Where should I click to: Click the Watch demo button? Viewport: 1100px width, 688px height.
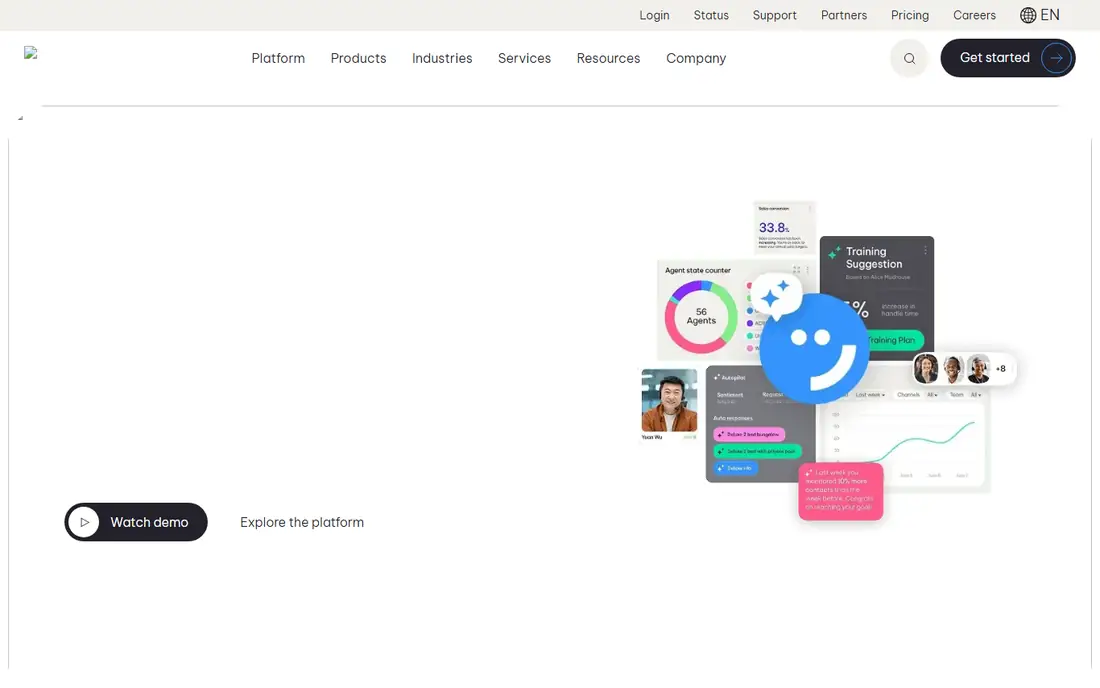click(x=136, y=522)
